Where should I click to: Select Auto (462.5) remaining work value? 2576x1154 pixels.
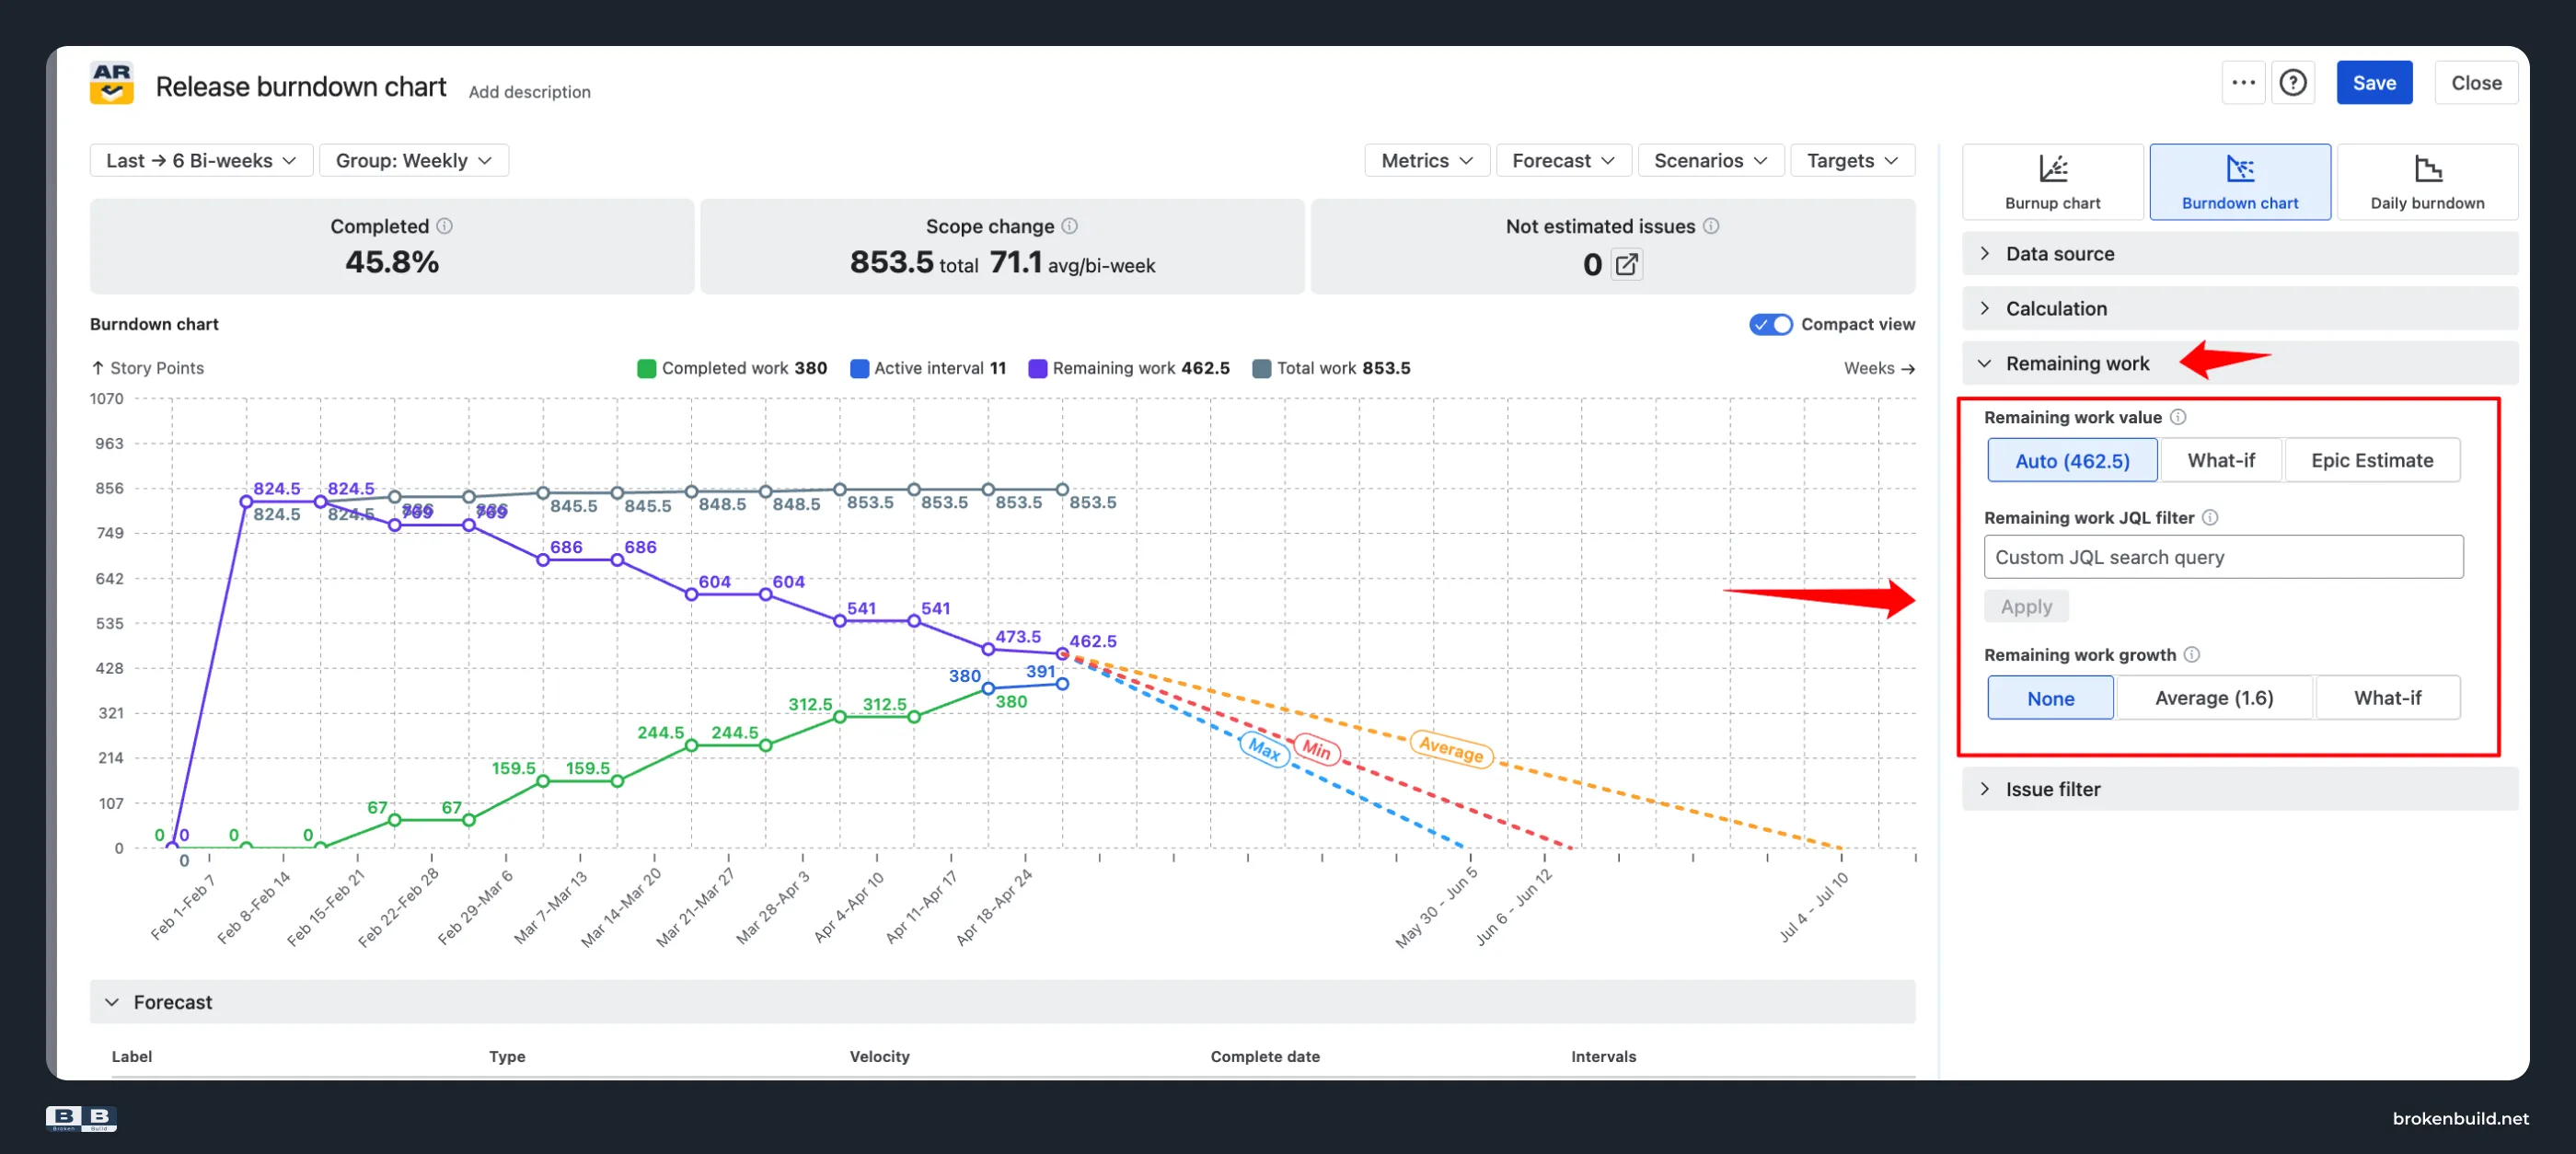pyautogui.click(x=2072, y=460)
